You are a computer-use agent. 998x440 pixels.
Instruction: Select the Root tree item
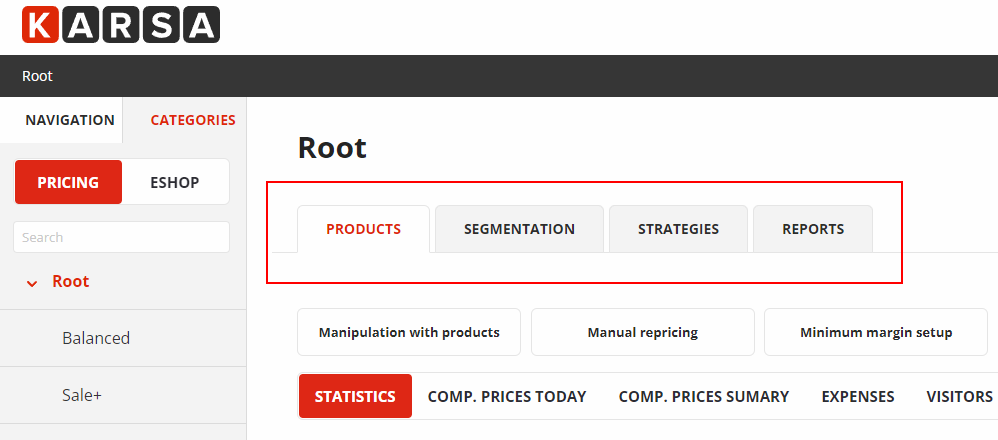[x=71, y=282]
